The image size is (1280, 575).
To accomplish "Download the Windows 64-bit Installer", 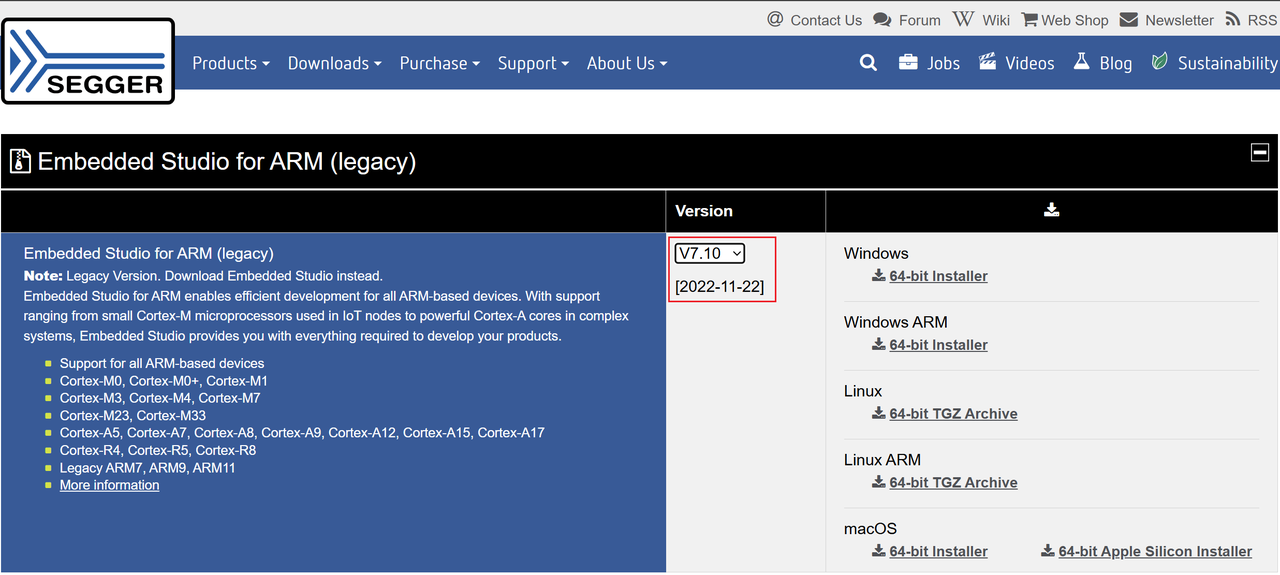I will pyautogui.click(x=938, y=276).
